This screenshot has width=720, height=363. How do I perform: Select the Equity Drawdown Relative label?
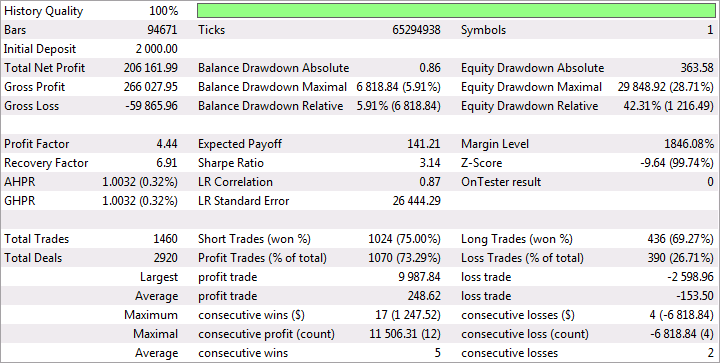pyautogui.click(x=529, y=106)
